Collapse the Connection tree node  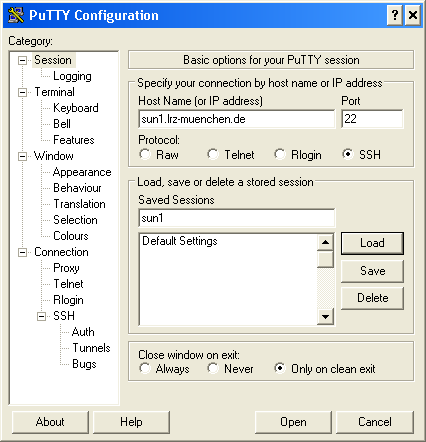pos(22,252)
